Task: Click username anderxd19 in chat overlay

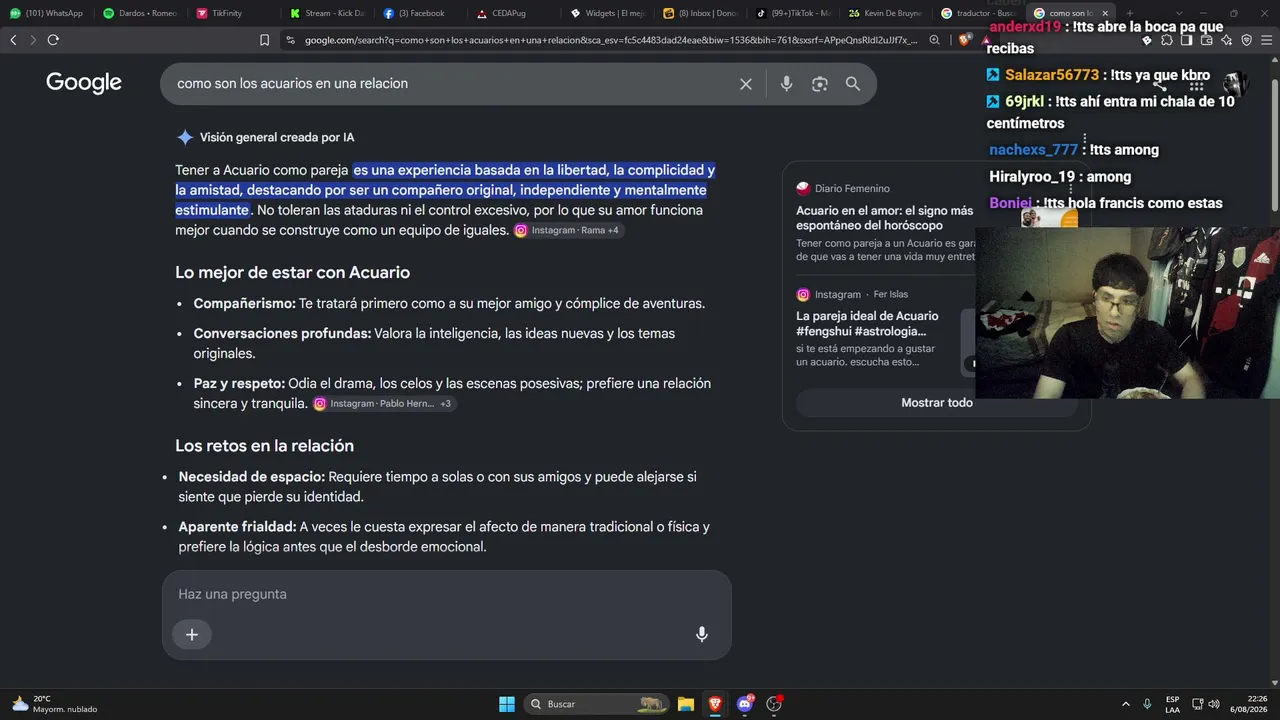Action: click(1025, 27)
